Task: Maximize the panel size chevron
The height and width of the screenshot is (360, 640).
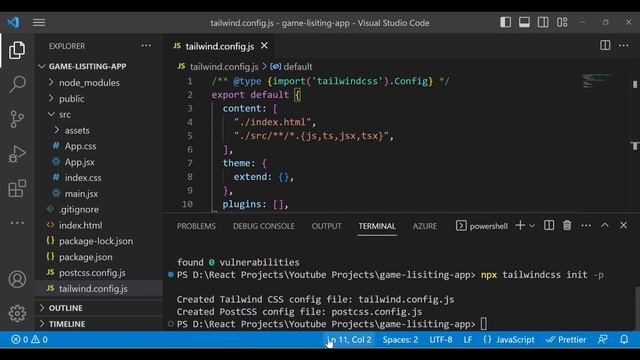Action: [605, 225]
